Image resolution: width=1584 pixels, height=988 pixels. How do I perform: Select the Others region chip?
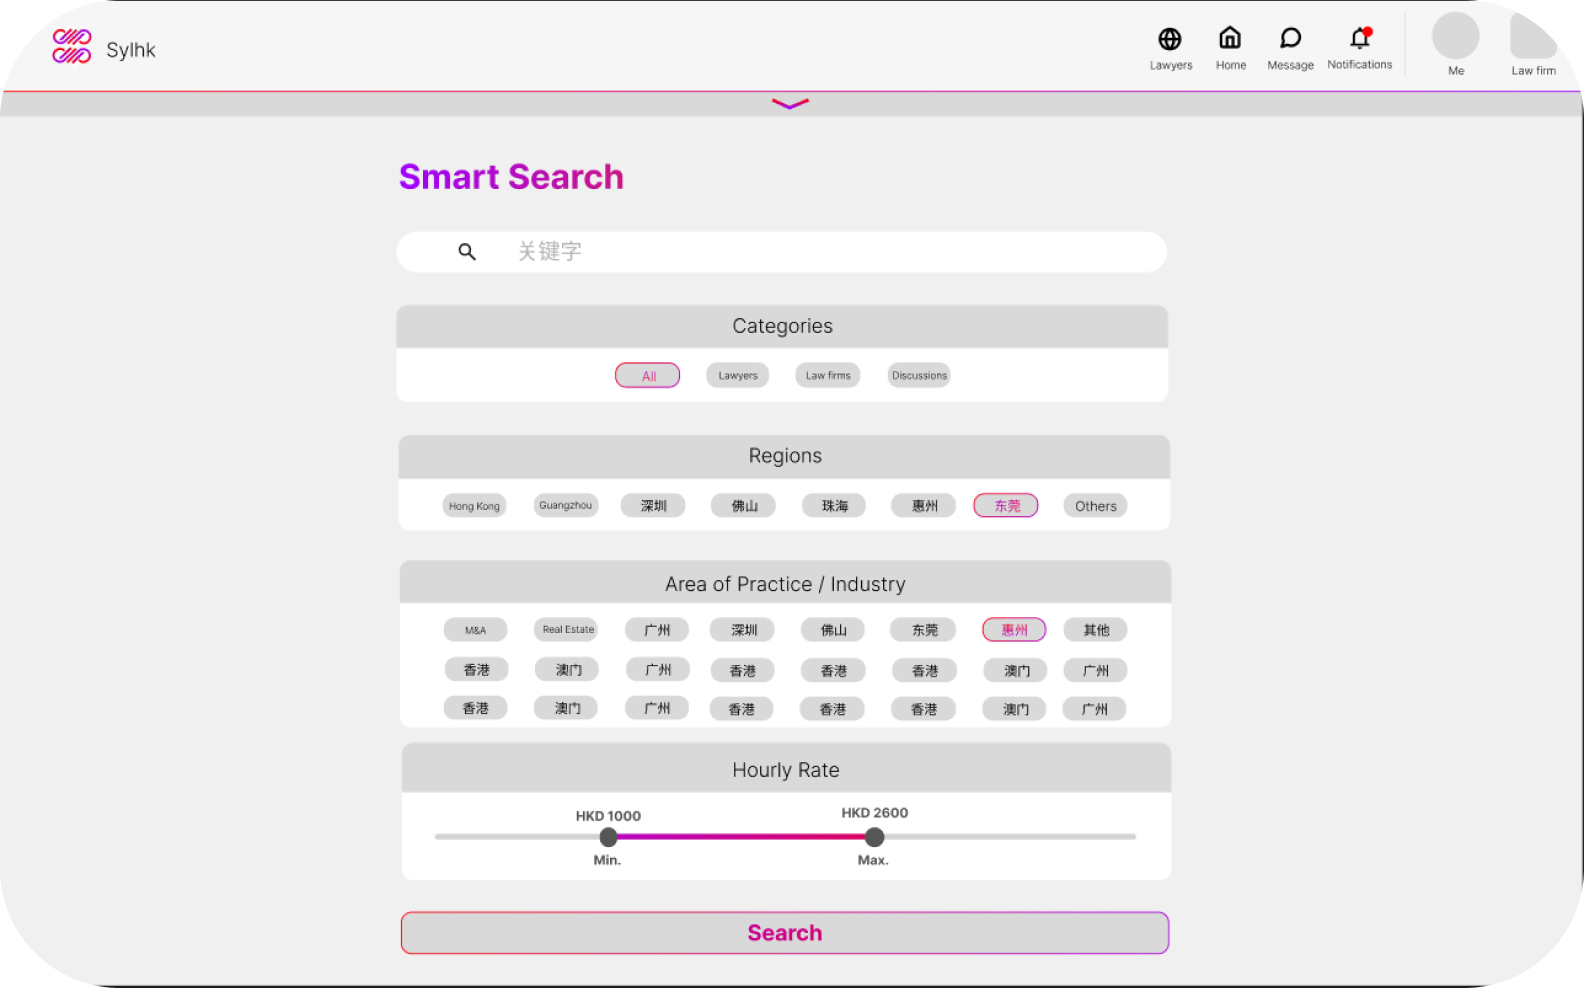click(x=1095, y=506)
